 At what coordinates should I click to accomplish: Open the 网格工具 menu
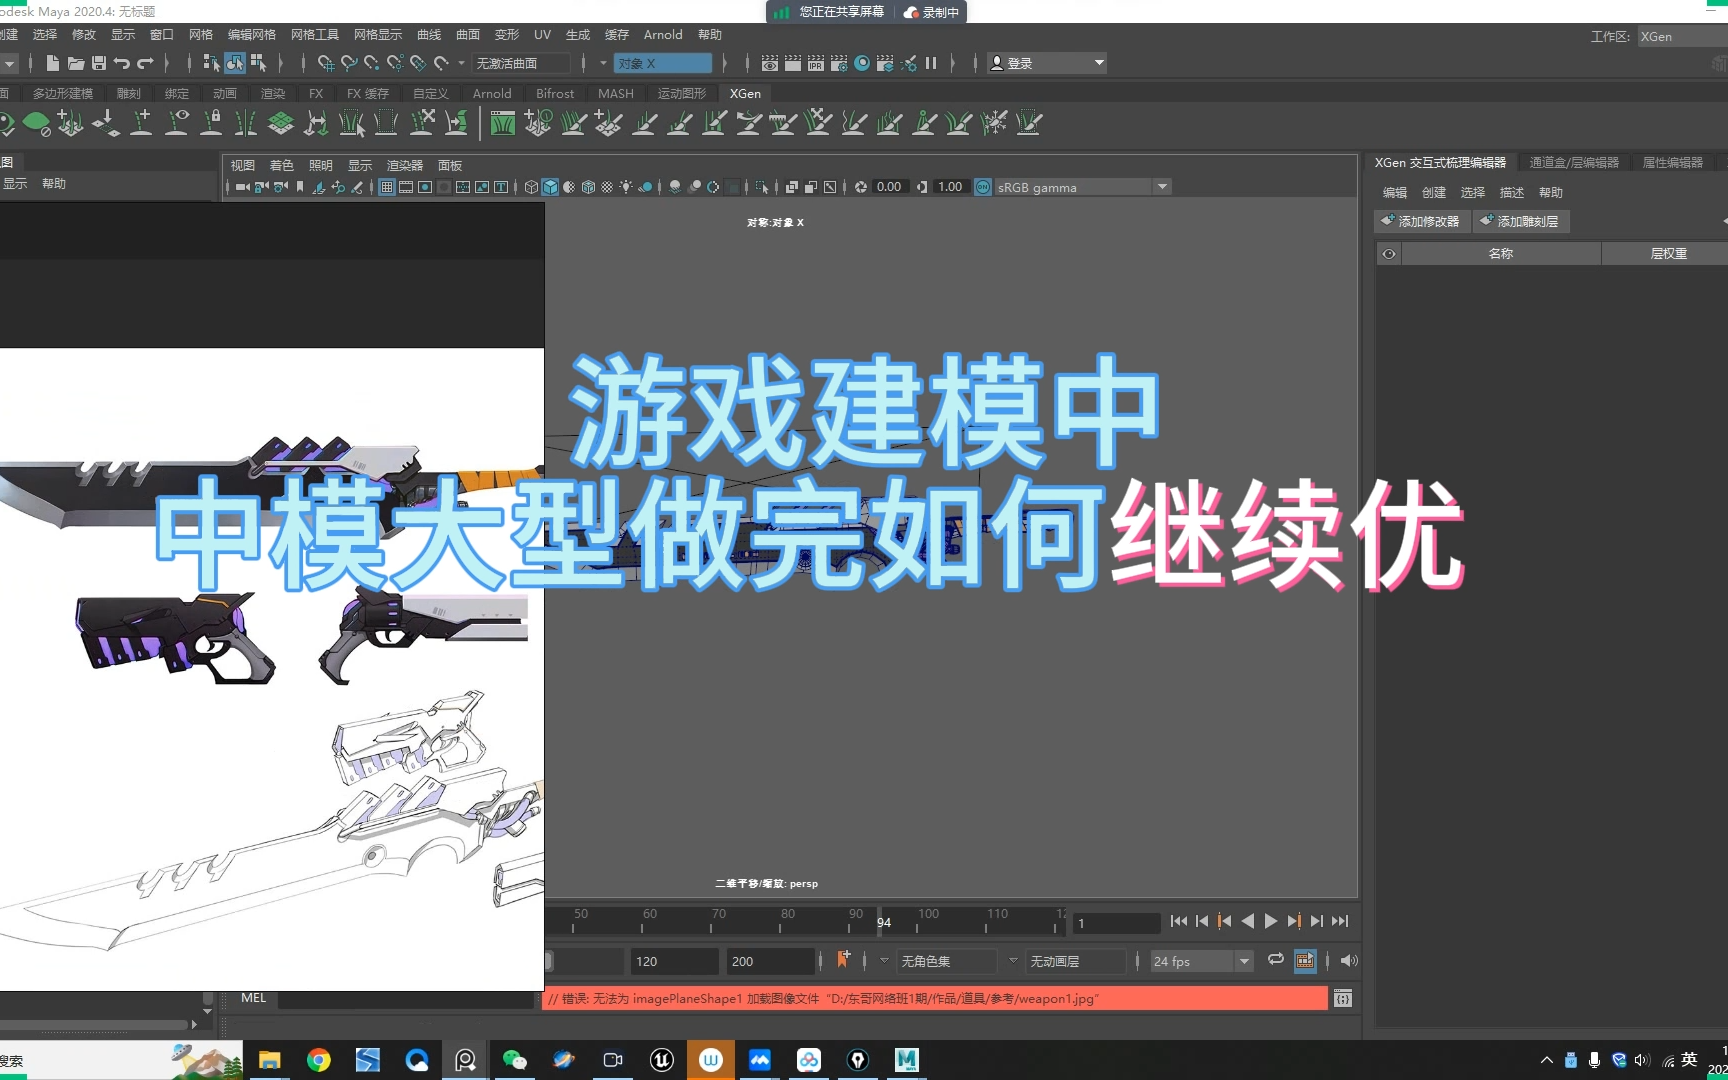click(x=315, y=34)
